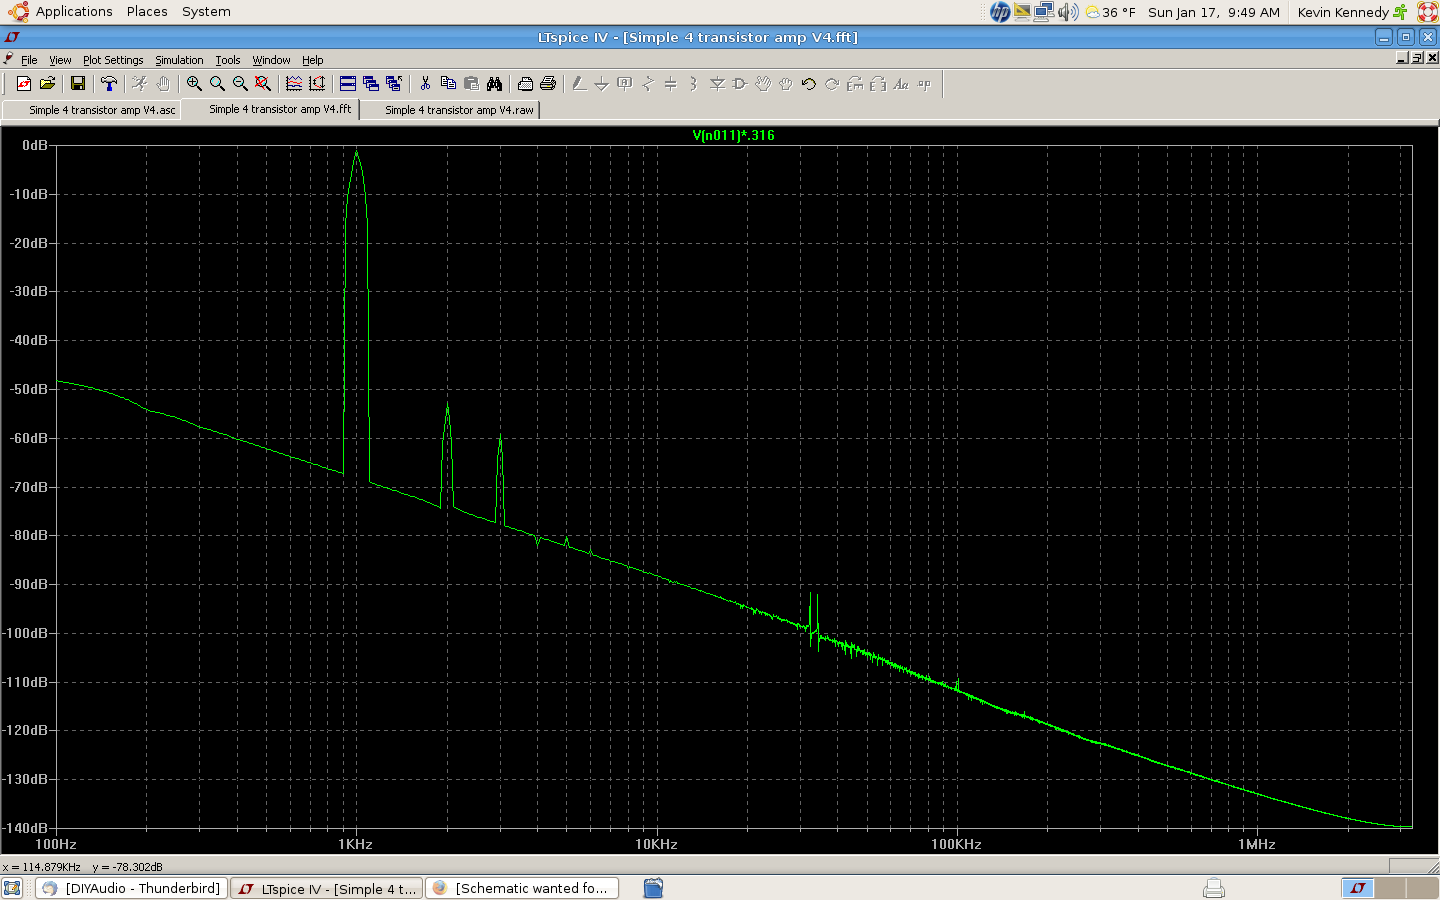This screenshot has height=900, width=1440.
Task: Click the Save floppy disk icon
Action: coord(78,84)
